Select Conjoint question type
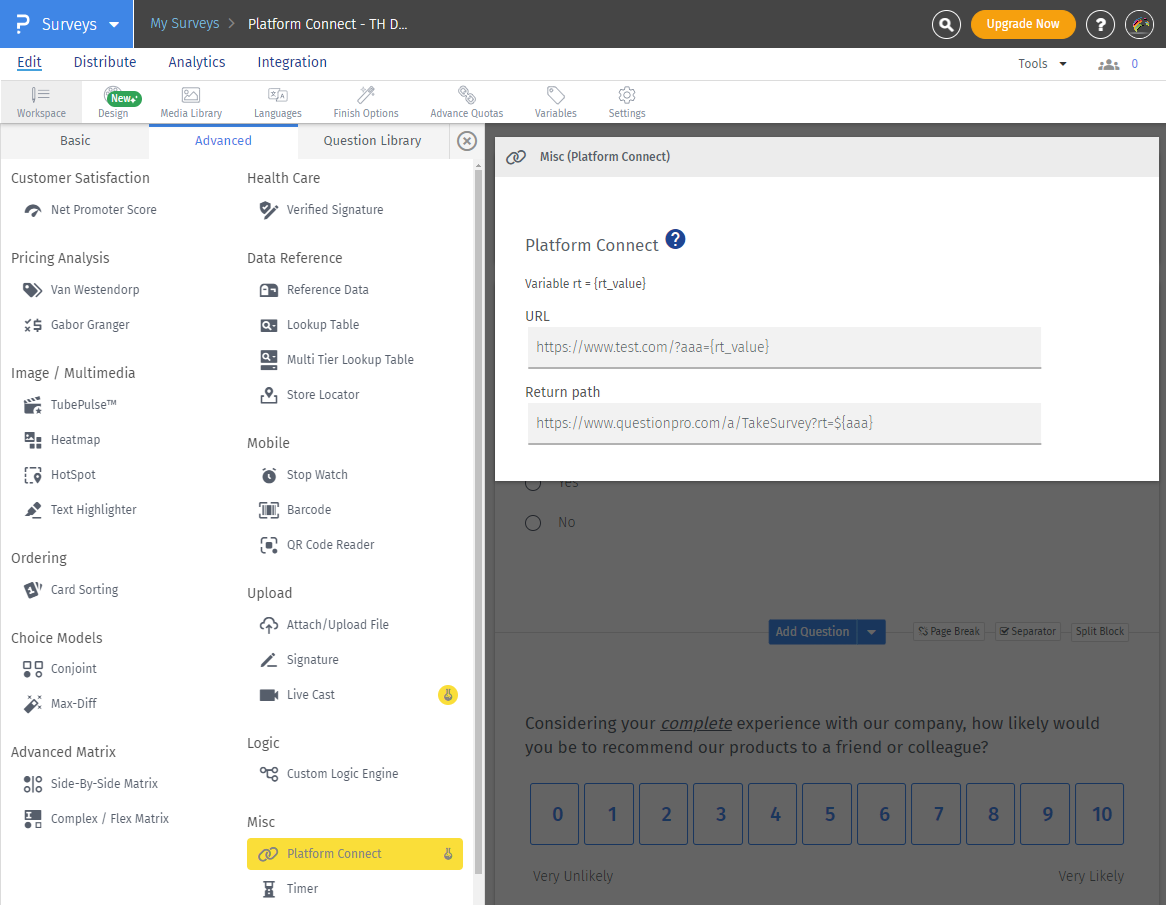The width and height of the screenshot is (1166, 905). coord(59,669)
